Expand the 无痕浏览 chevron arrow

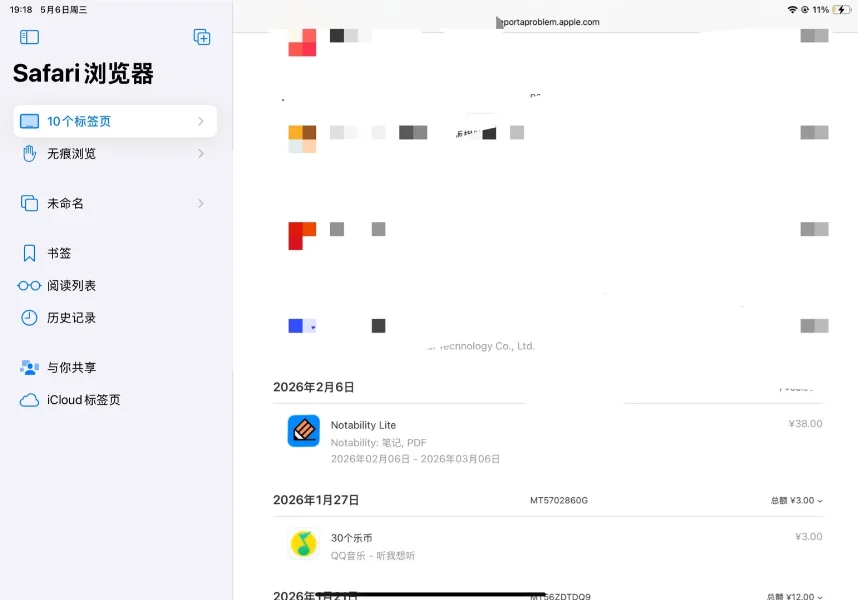pyautogui.click(x=201, y=154)
